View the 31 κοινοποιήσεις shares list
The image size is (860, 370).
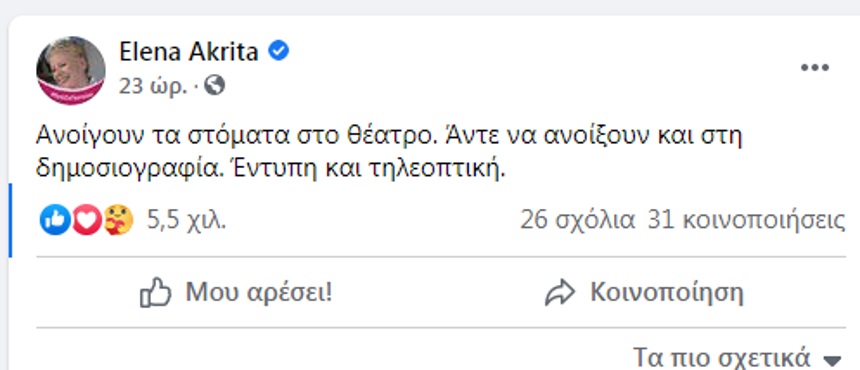(746, 220)
